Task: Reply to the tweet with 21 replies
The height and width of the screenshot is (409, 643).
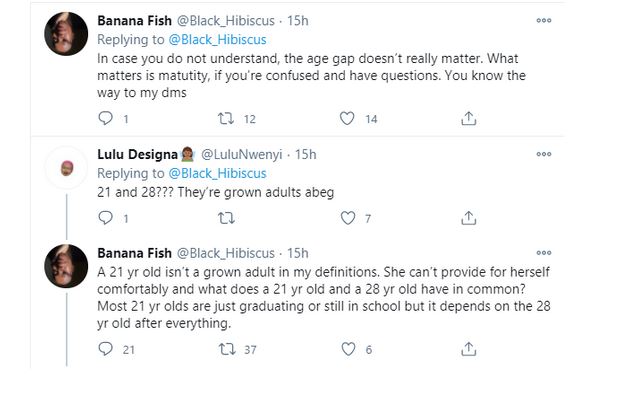Action: tap(106, 349)
